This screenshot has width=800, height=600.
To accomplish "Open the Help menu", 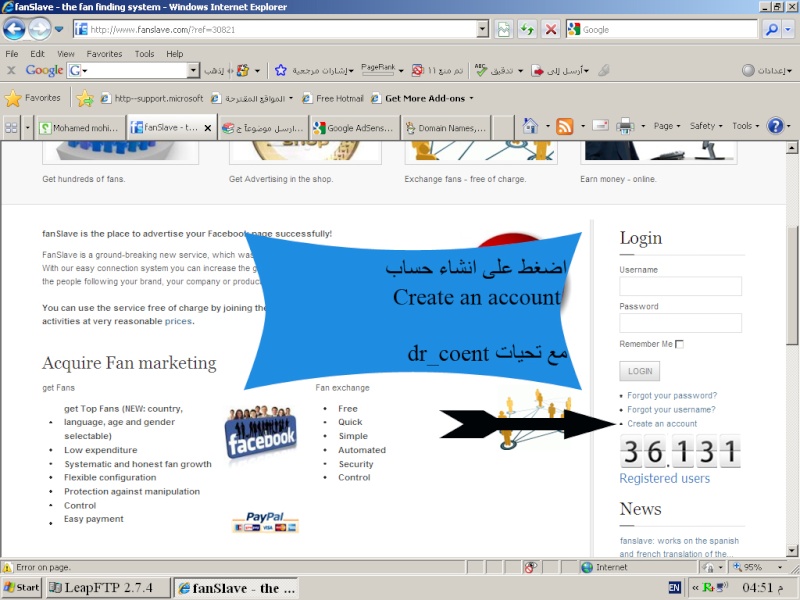I will 174,54.
